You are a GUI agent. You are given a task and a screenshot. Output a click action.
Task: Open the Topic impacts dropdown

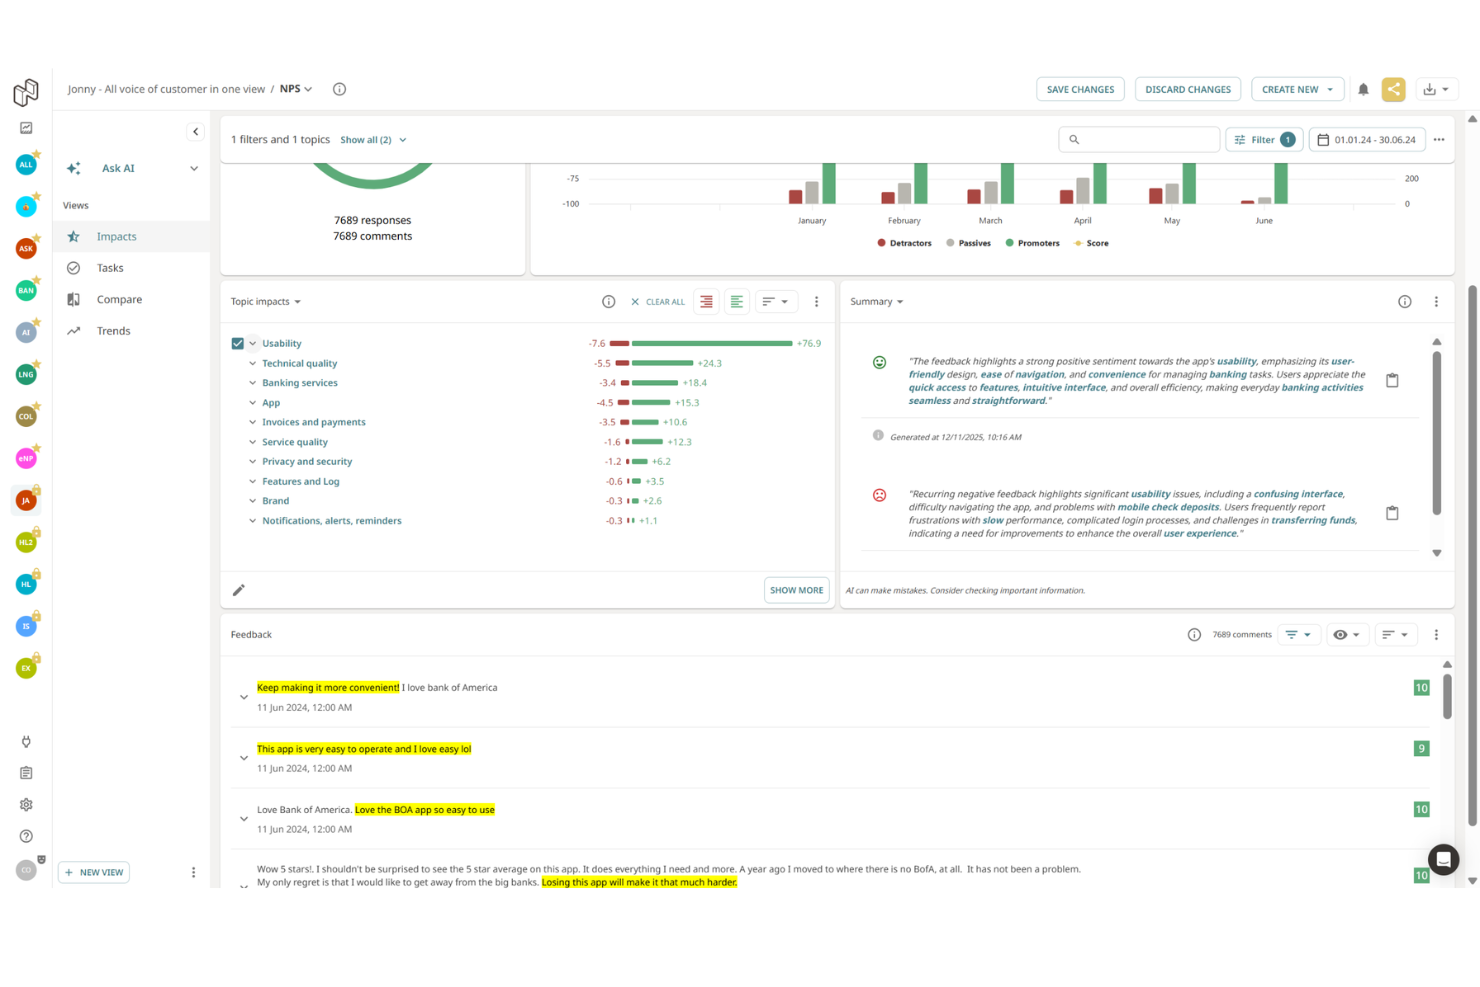point(266,301)
